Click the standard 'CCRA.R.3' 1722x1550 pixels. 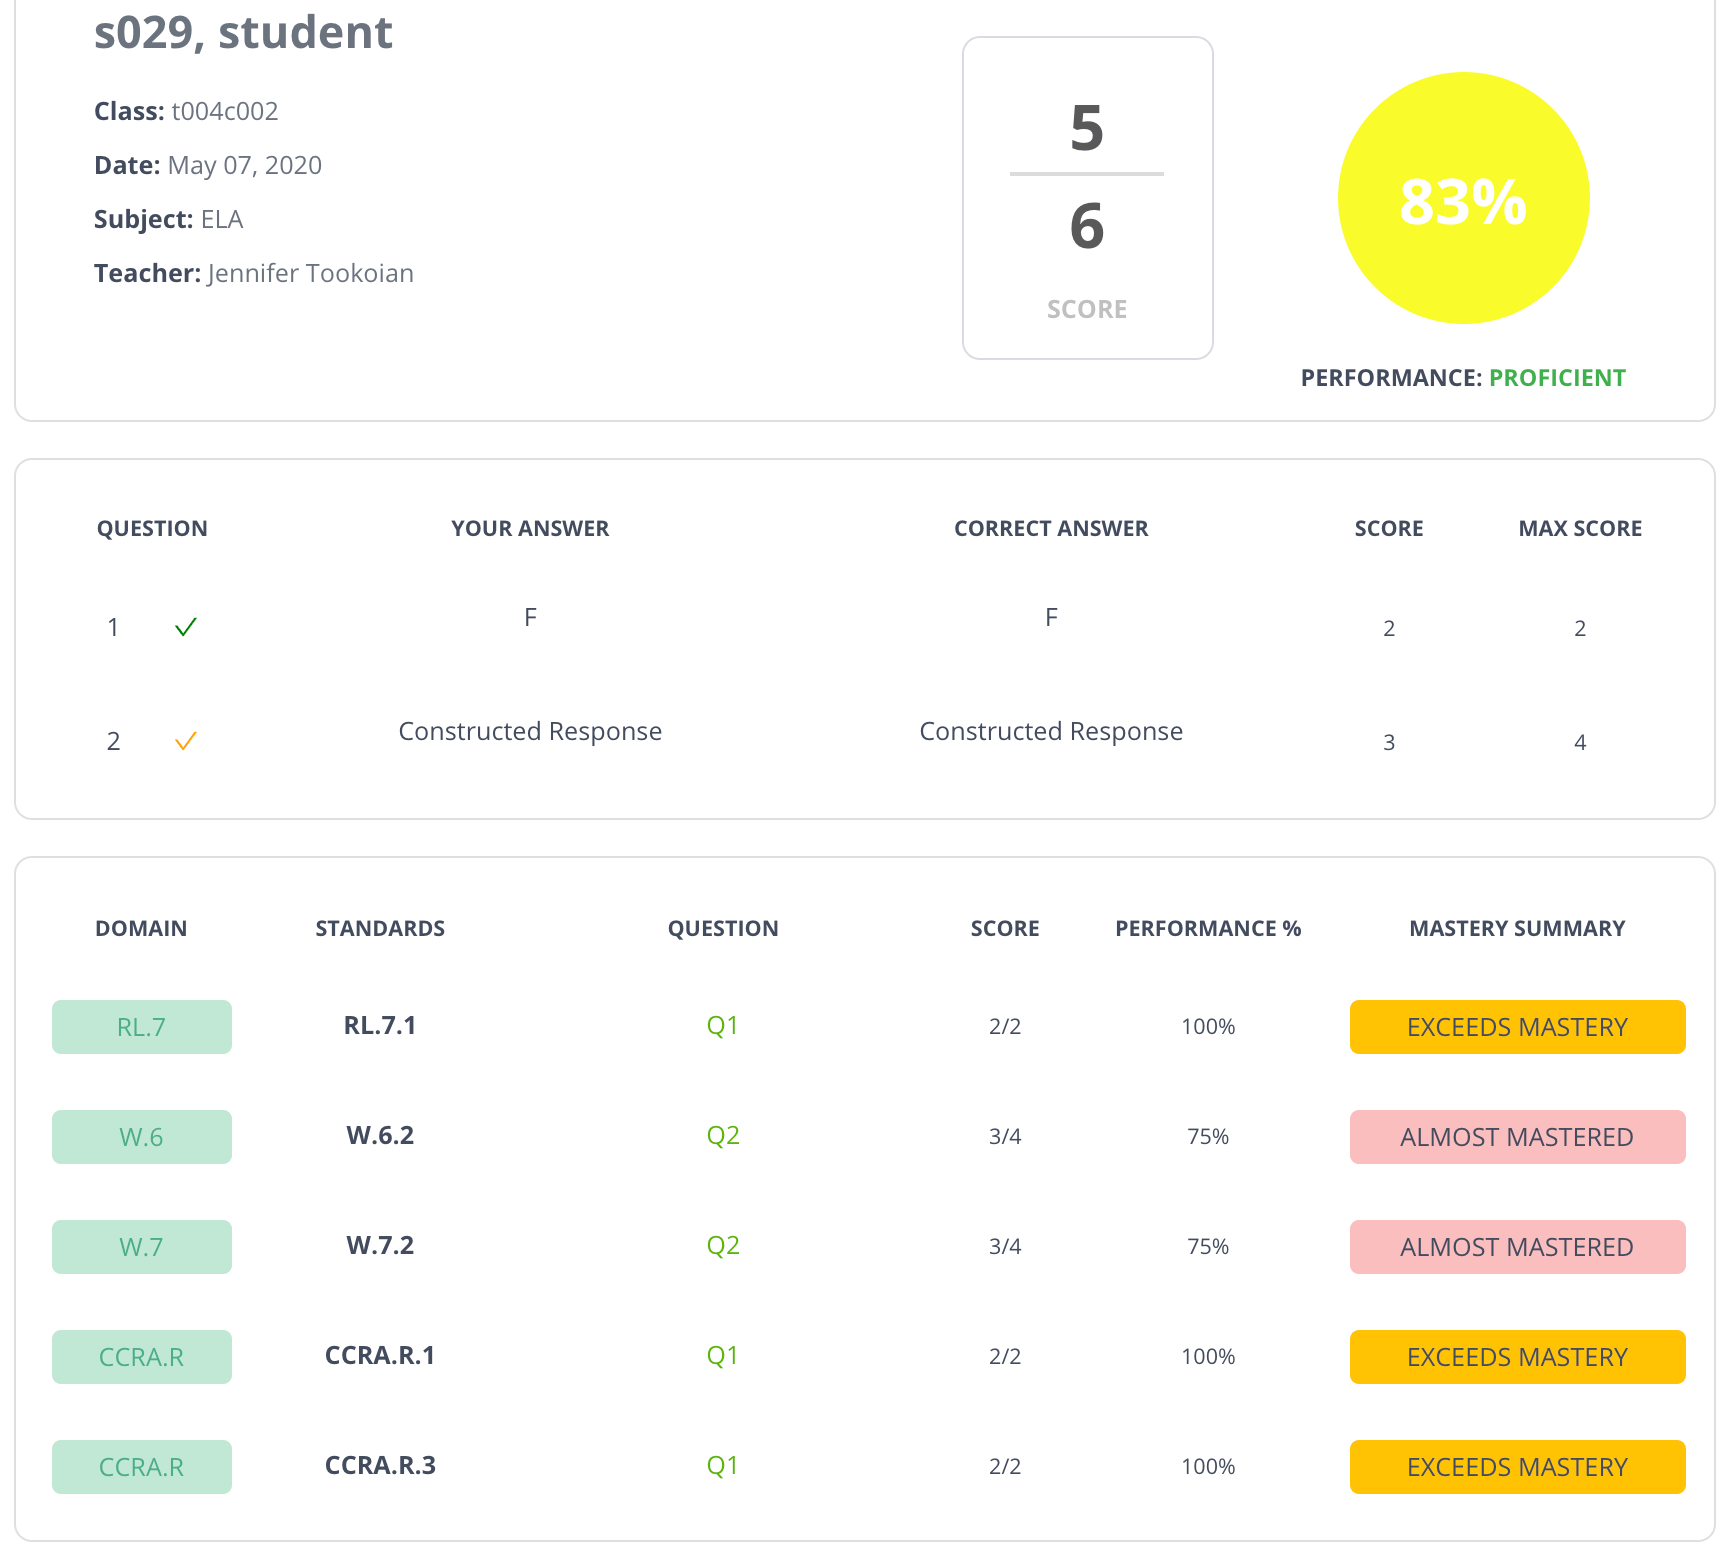pyautogui.click(x=380, y=1465)
